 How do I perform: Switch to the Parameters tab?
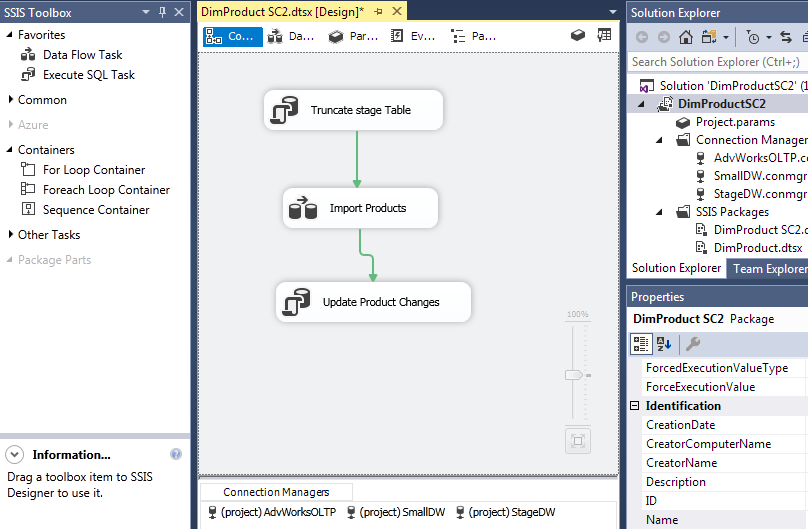click(x=353, y=36)
